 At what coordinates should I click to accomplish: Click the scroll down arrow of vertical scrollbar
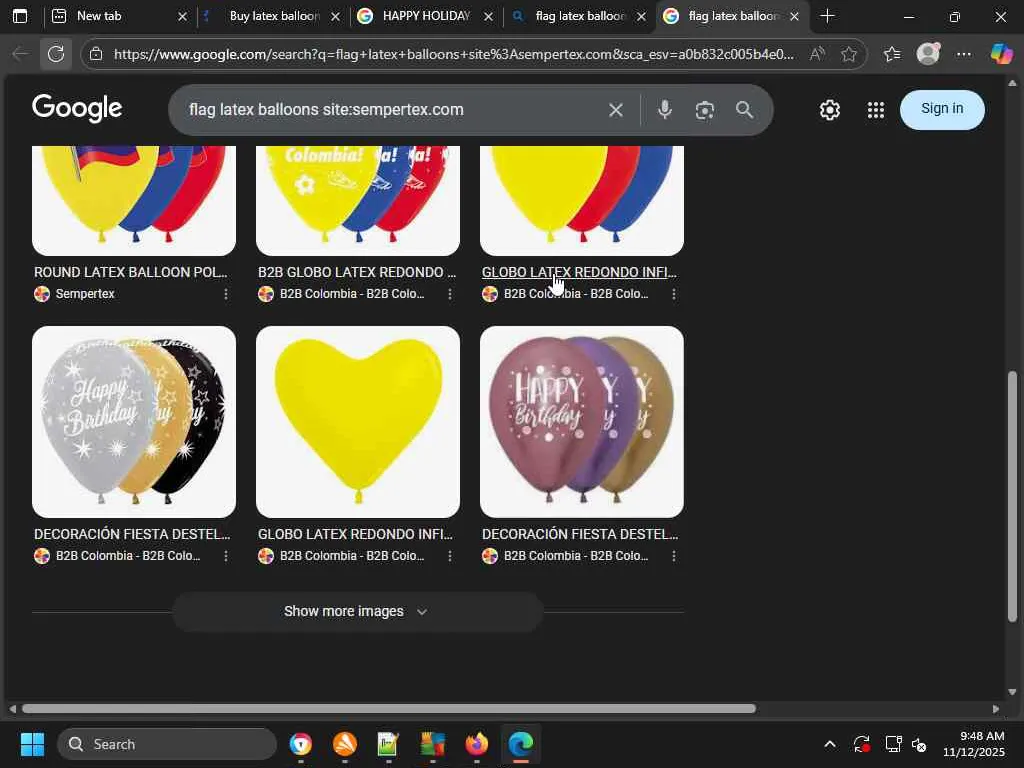point(1012,692)
